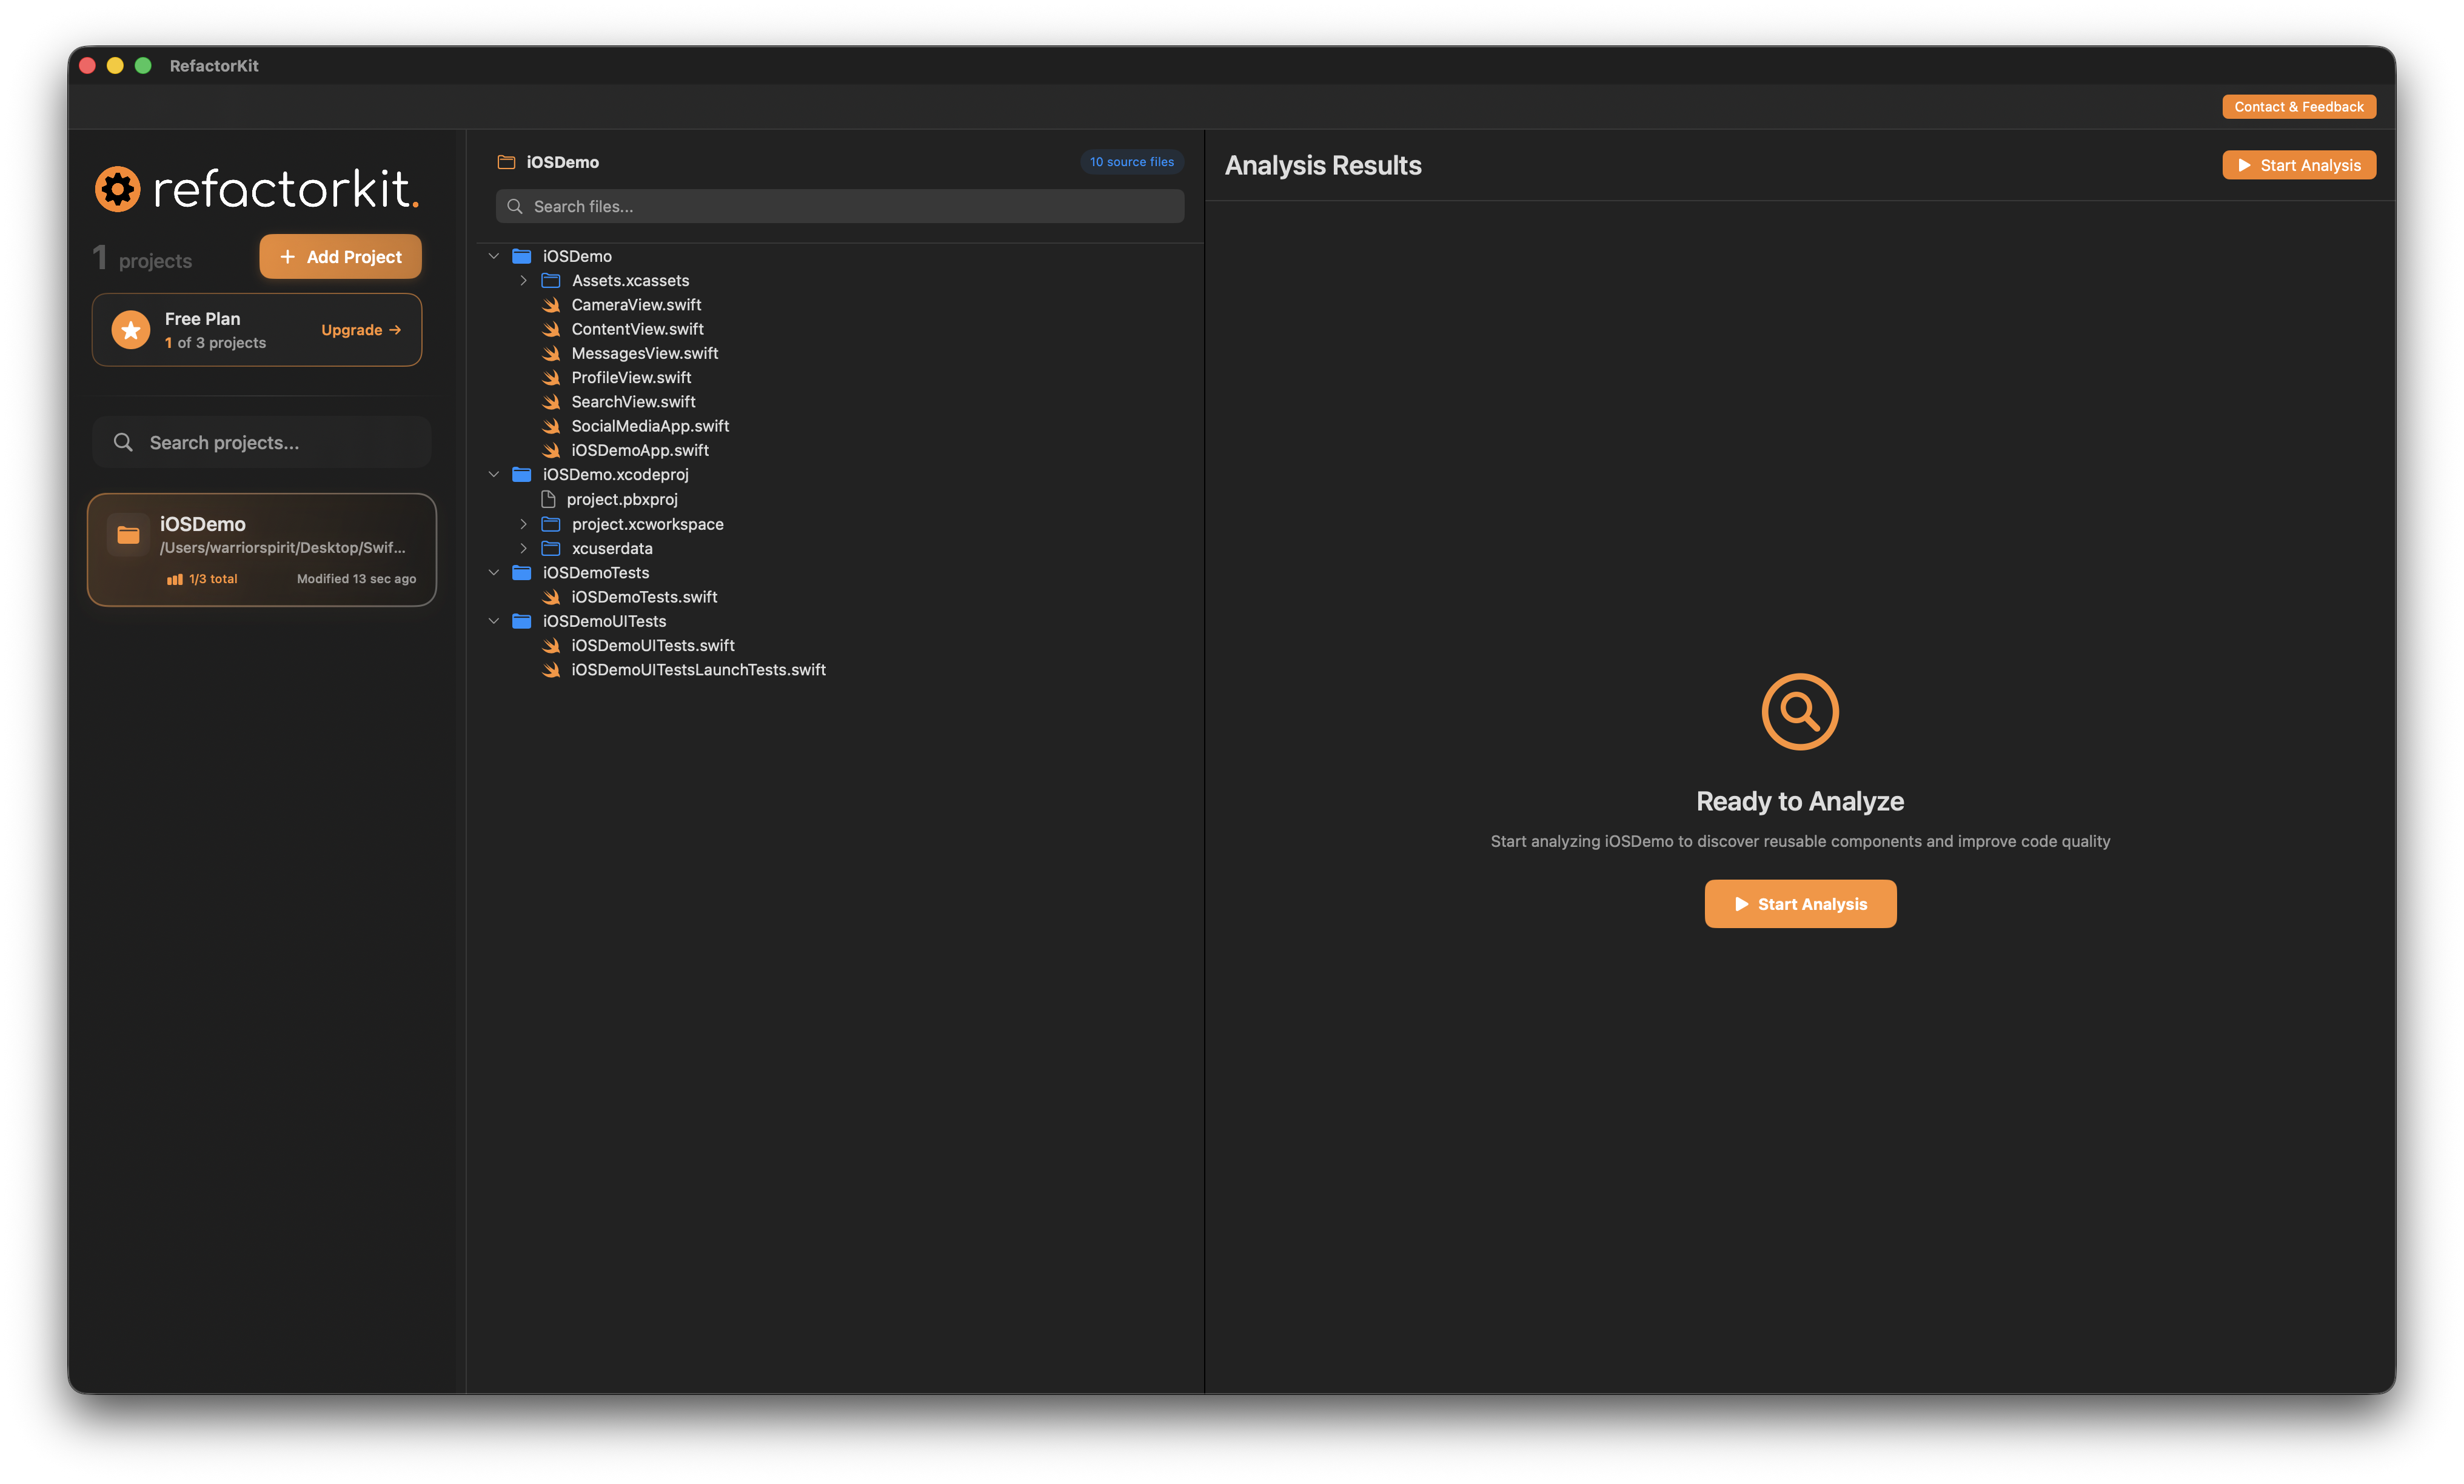The image size is (2464, 1484).
Task: Select the iOSDemo project card
Action: [x=262, y=550]
